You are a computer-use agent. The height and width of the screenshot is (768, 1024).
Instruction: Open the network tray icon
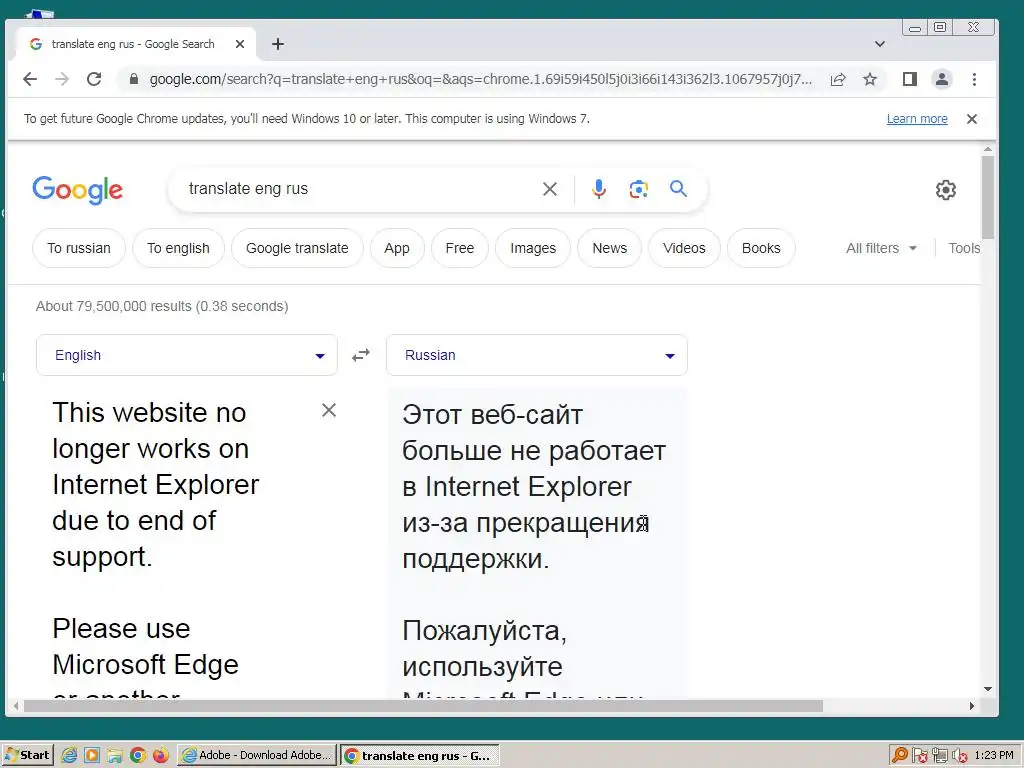pyautogui.click(x=940, y=756)
